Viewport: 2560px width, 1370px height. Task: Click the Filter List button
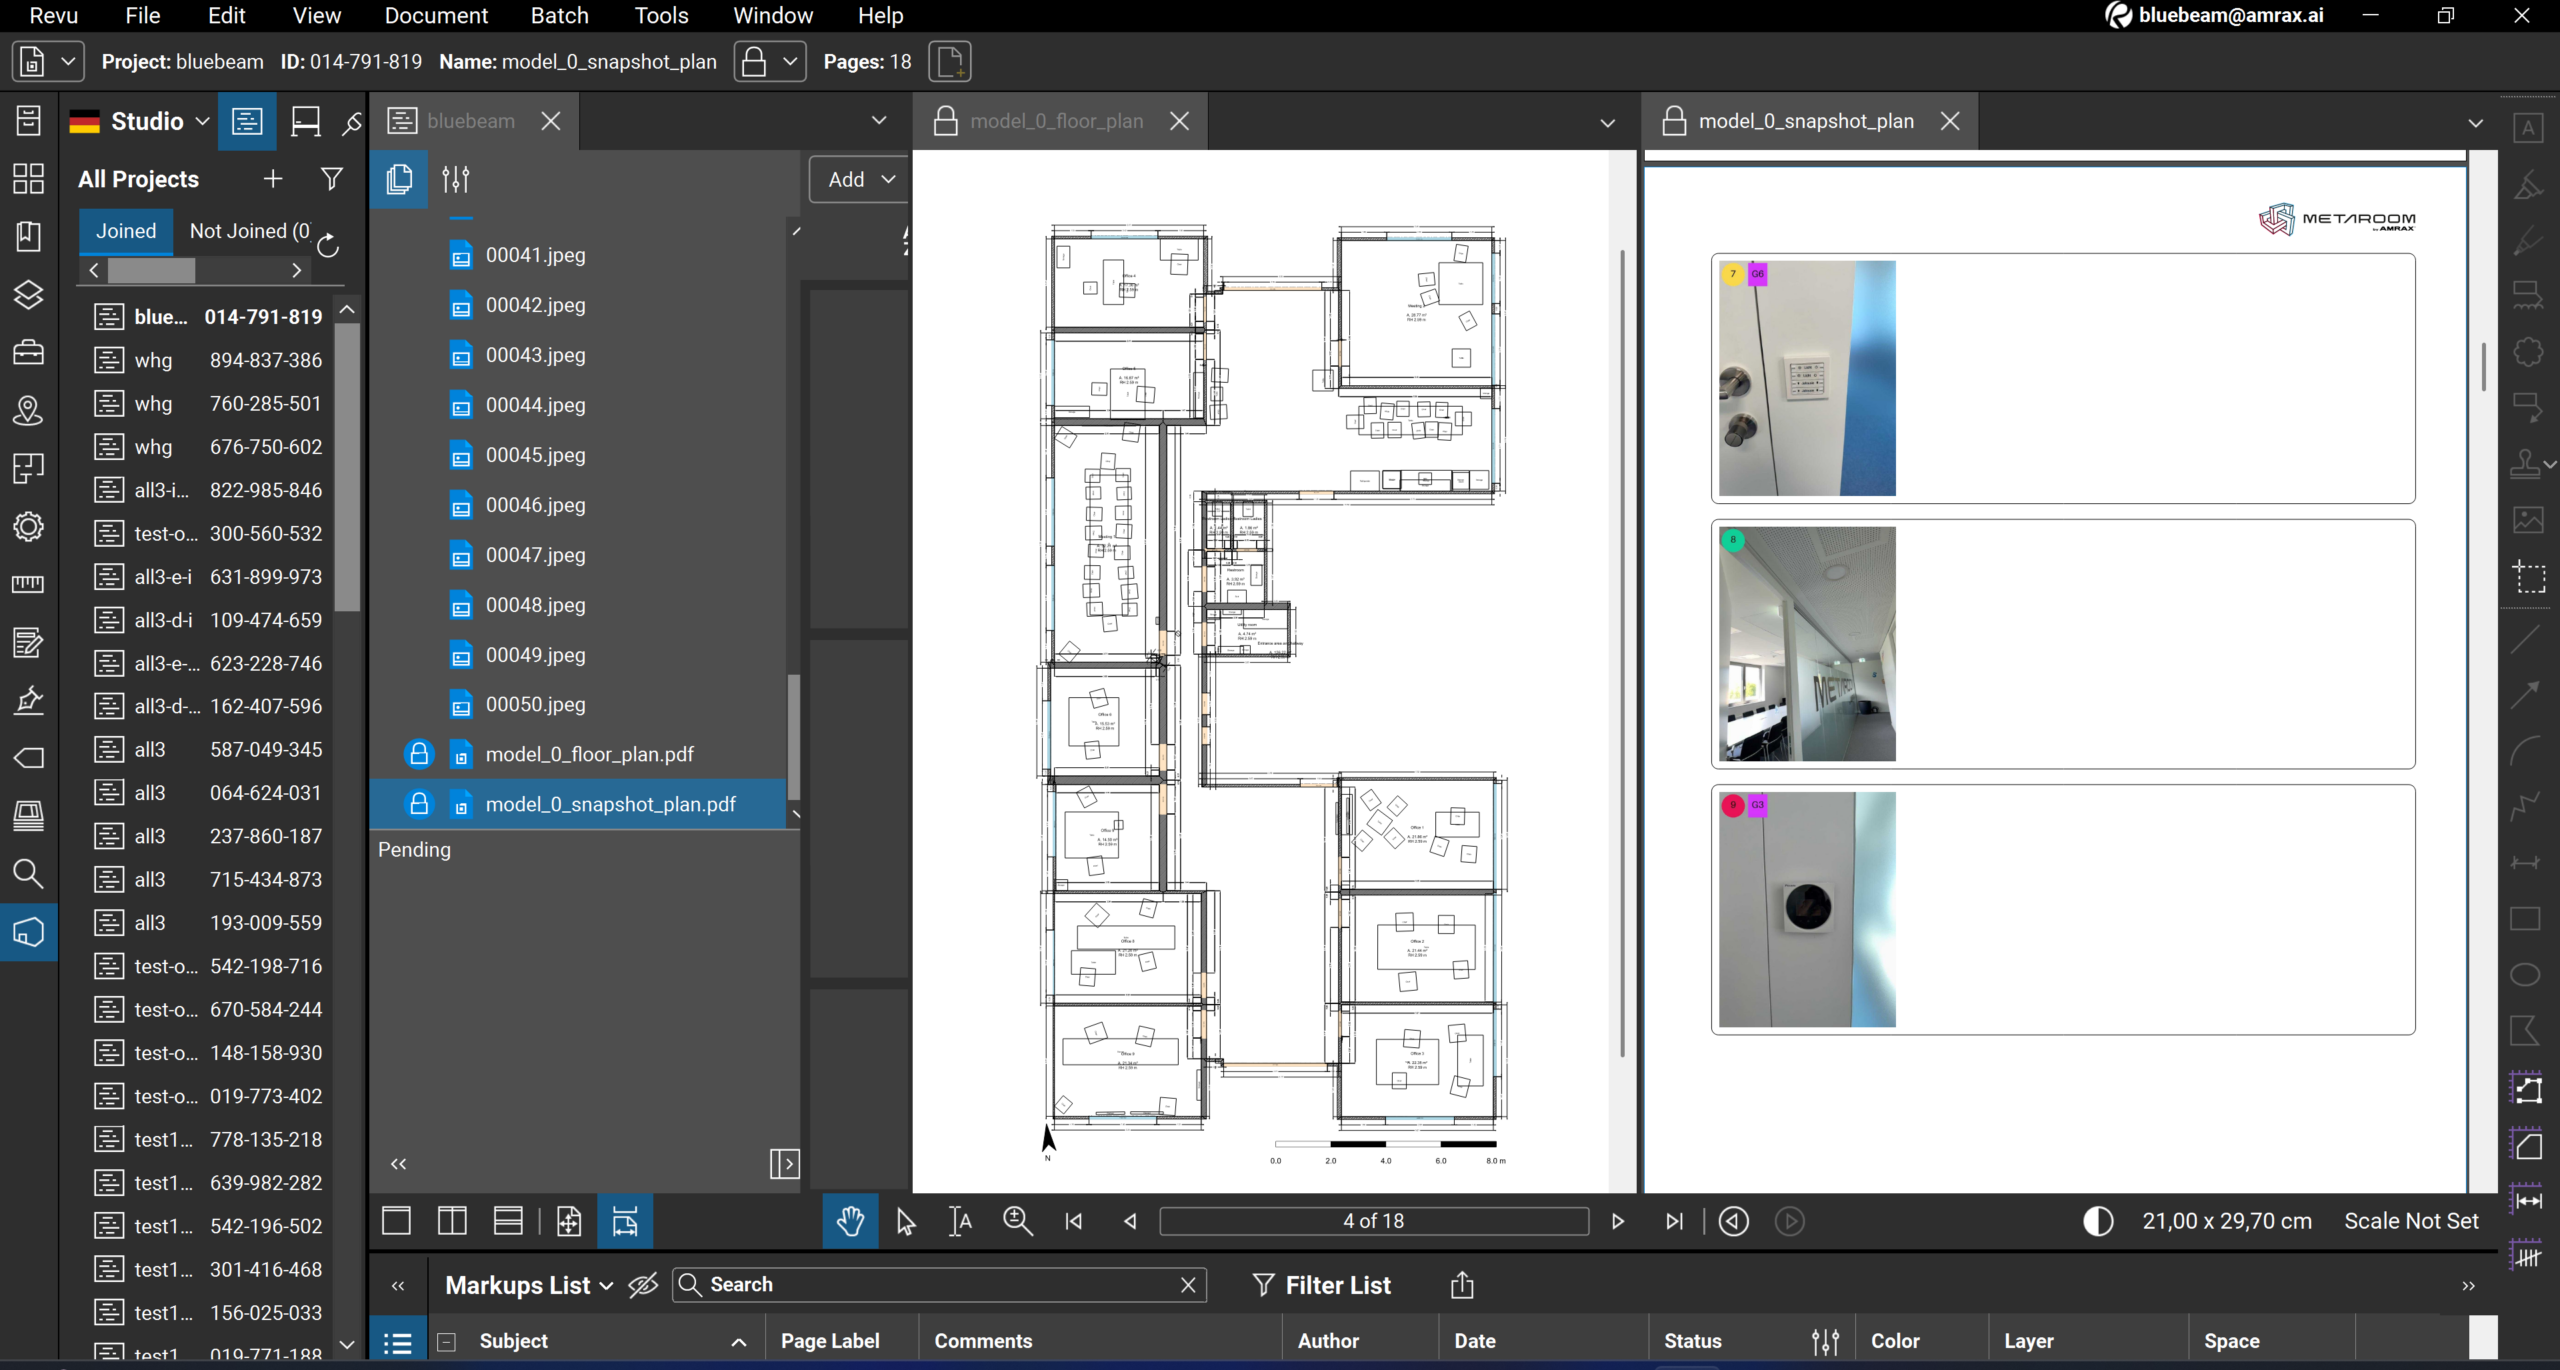click(x=1322, y=1285)
